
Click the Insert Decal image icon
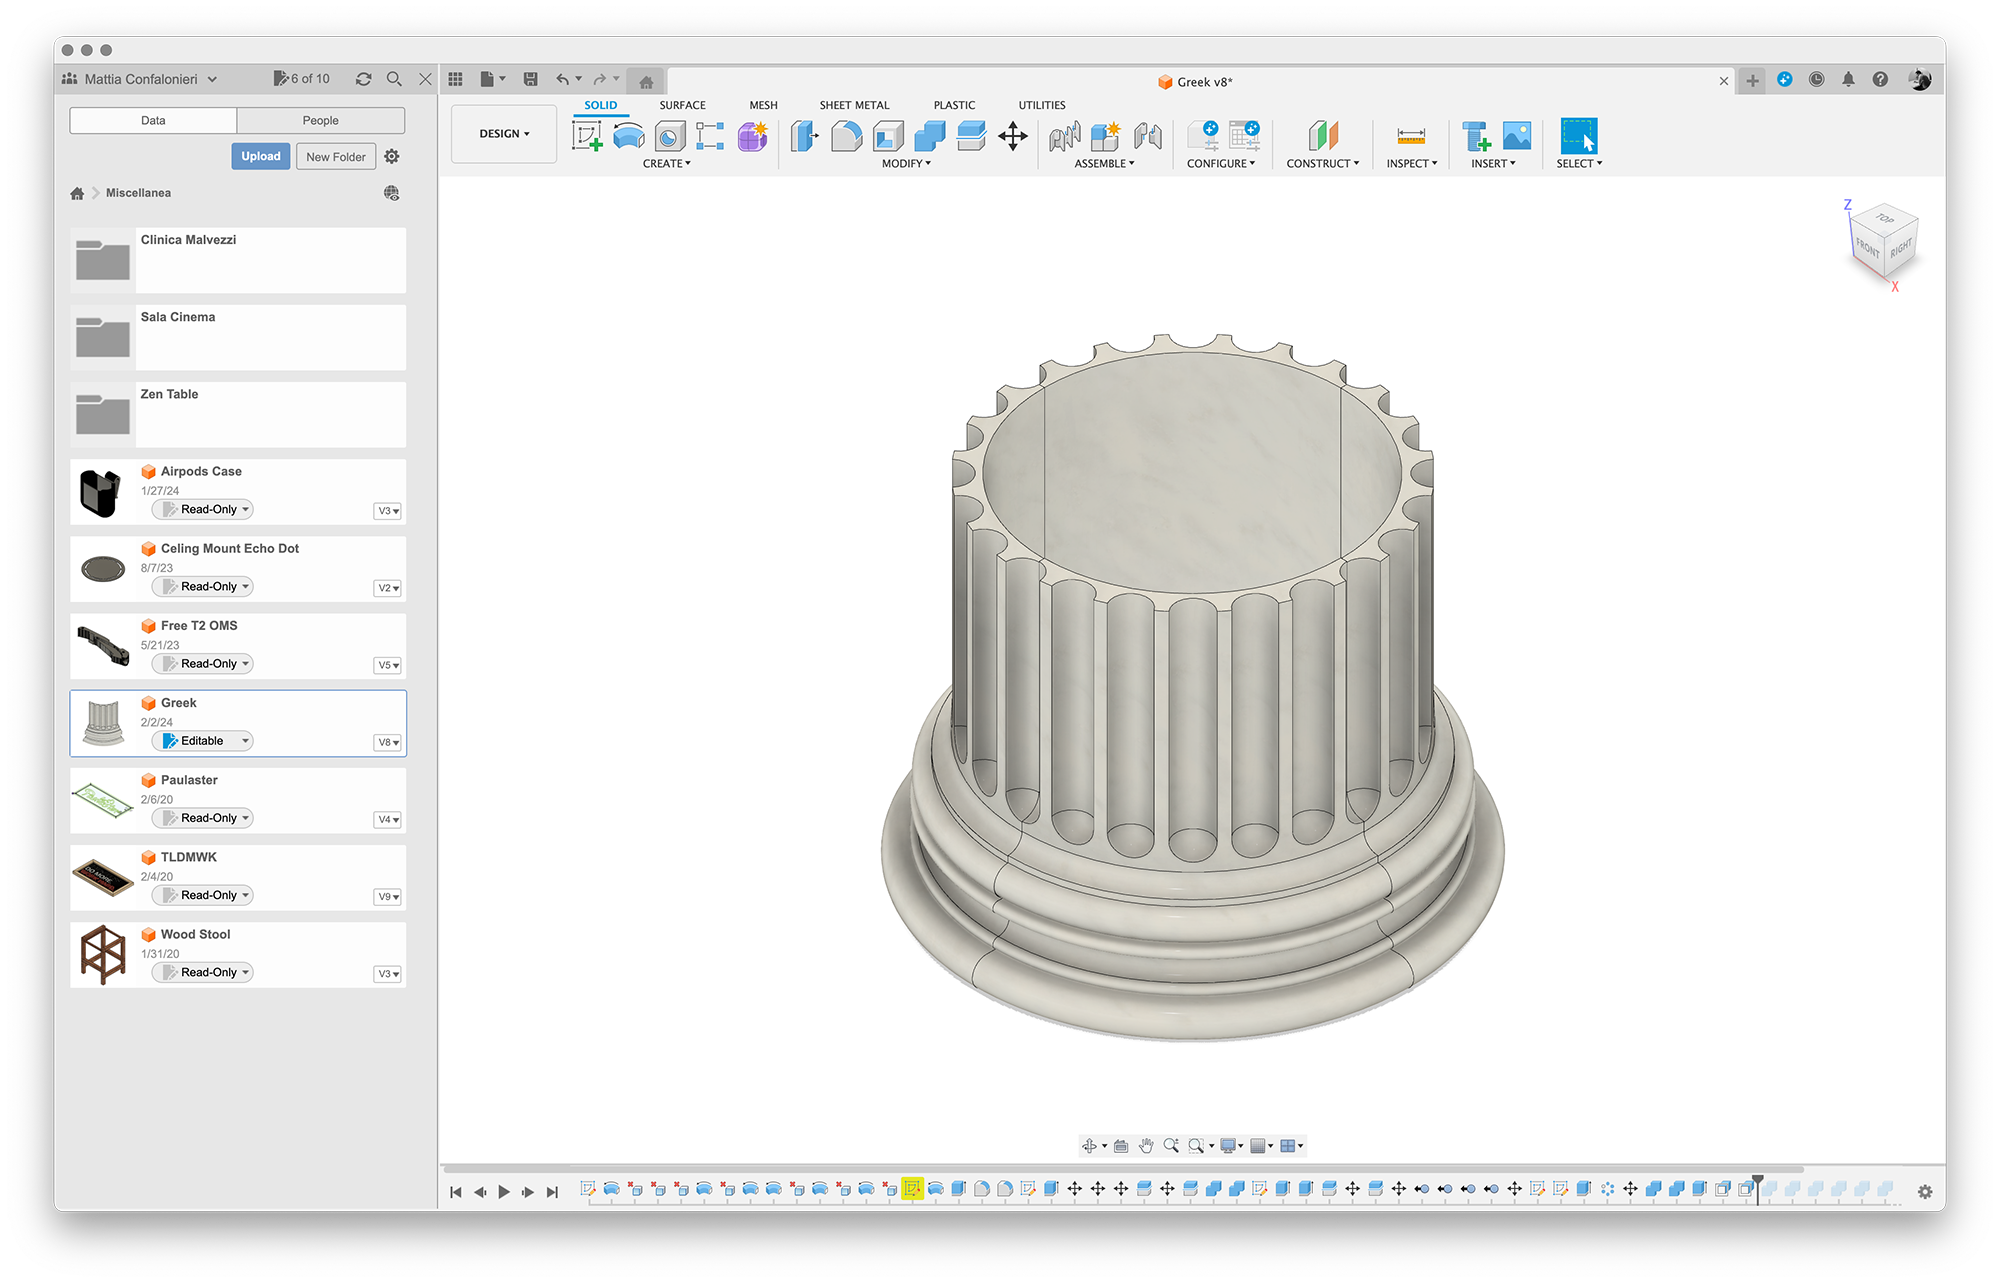1516,136
